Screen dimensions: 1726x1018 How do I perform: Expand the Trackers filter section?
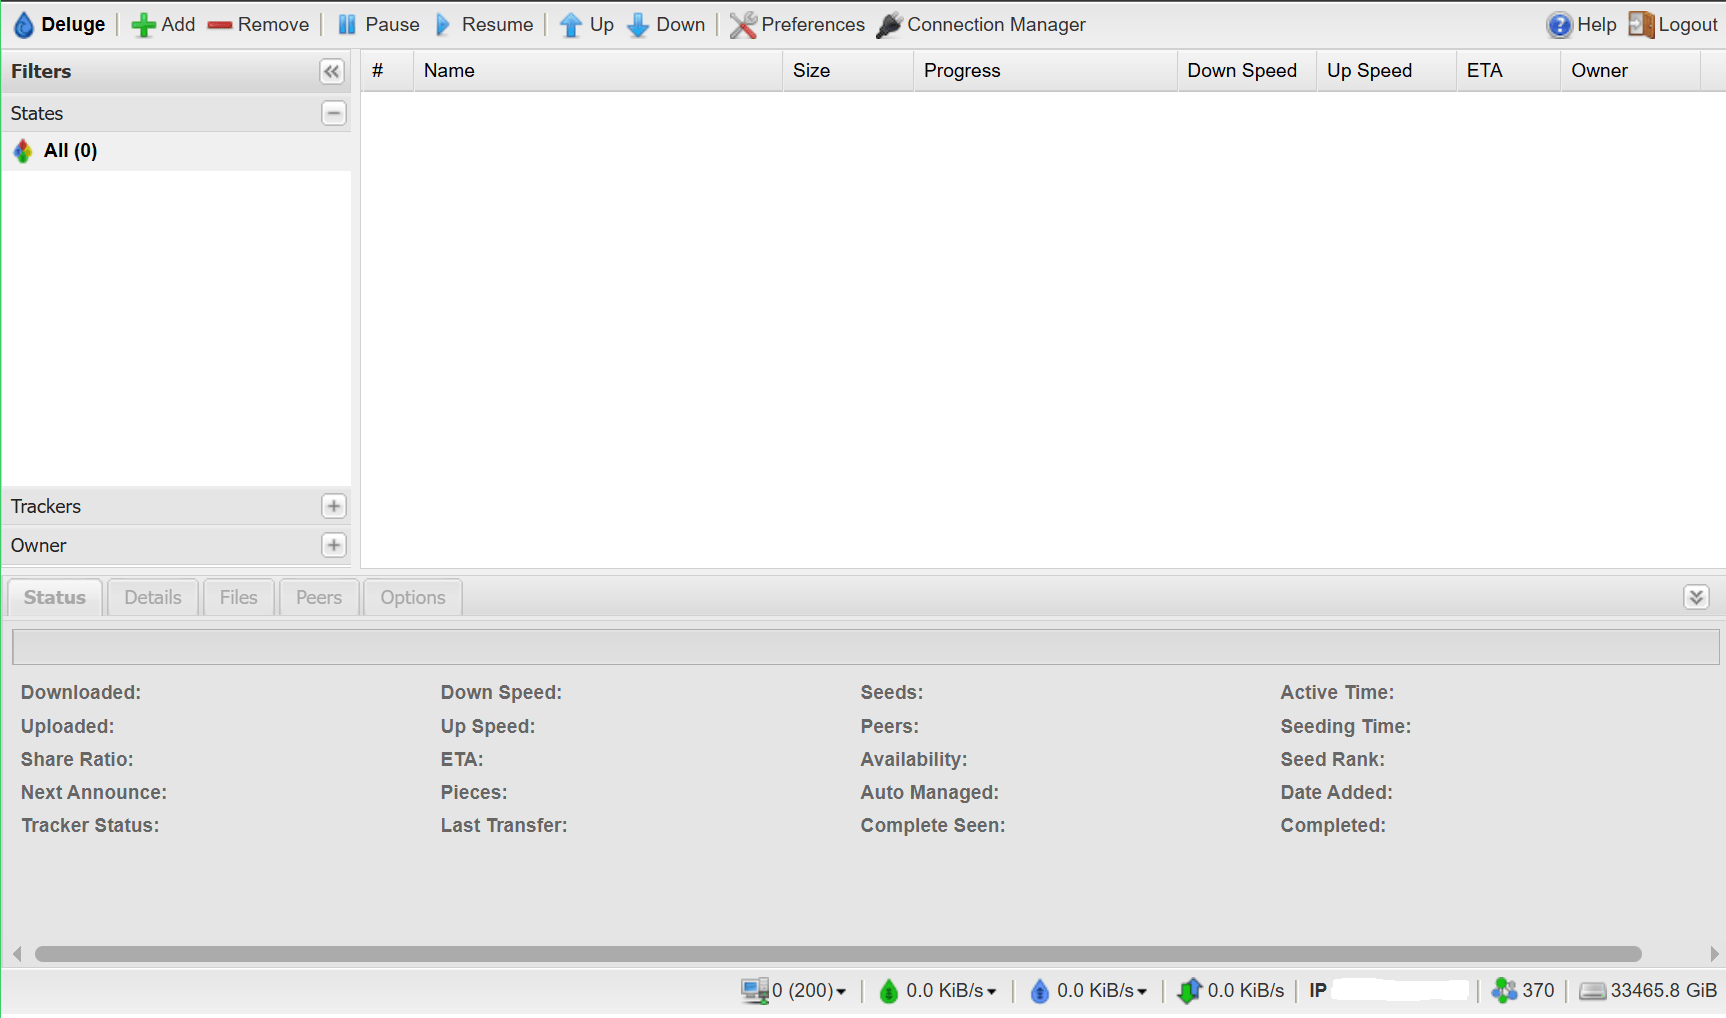pyautogui.click(x=334, y=506)
